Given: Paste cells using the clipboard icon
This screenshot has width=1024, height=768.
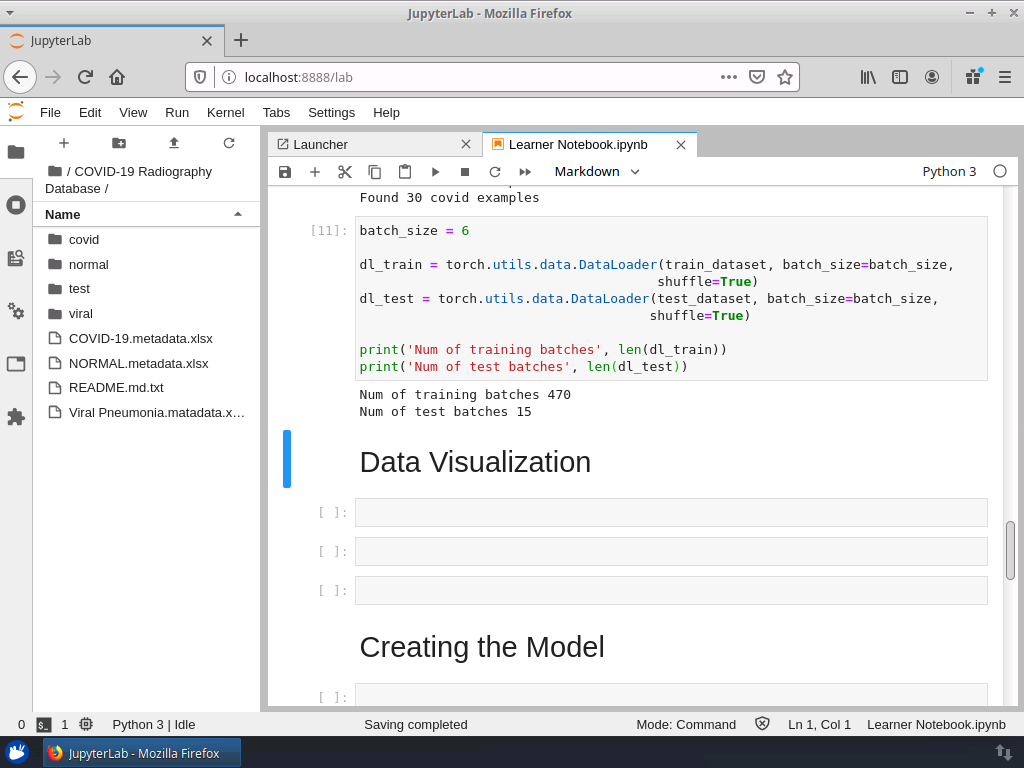Looking at the screenshot, I should (405, 172).
